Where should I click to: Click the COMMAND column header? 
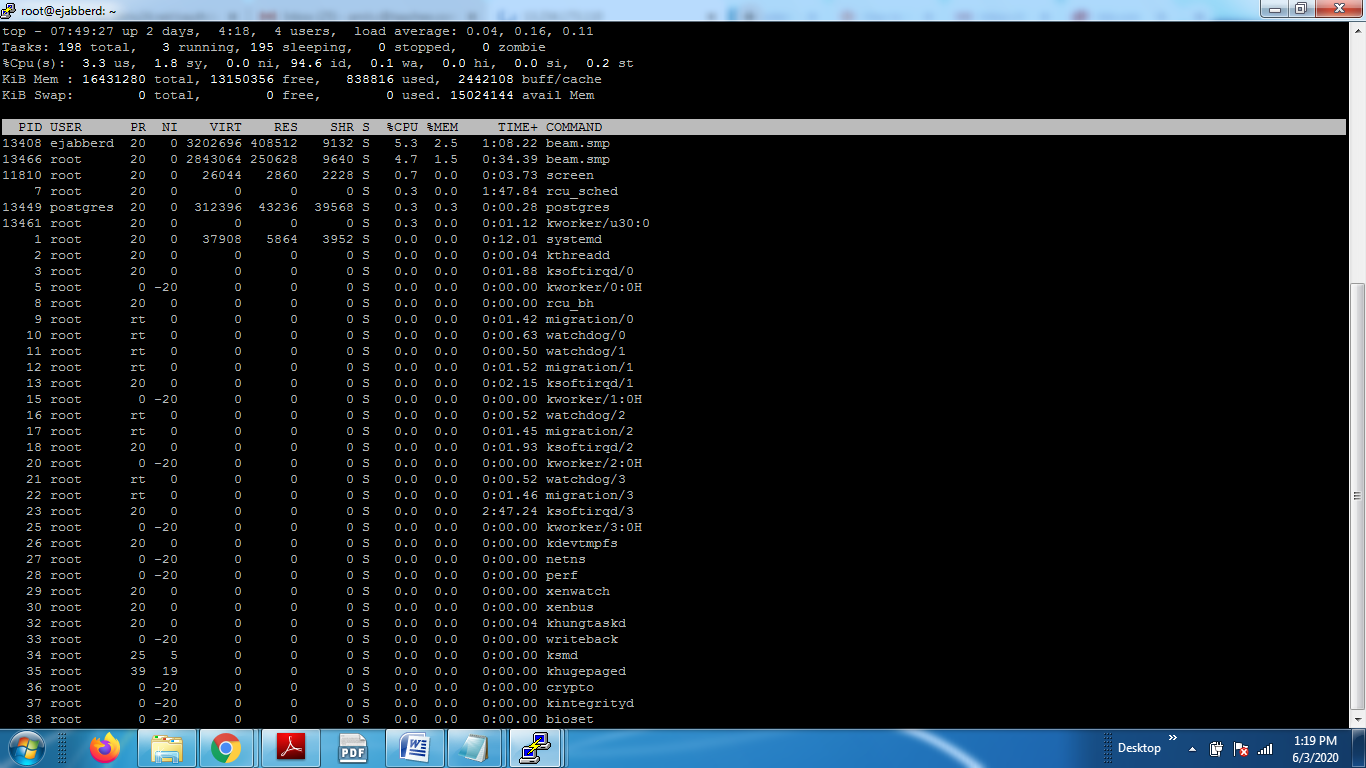(574, 127)
